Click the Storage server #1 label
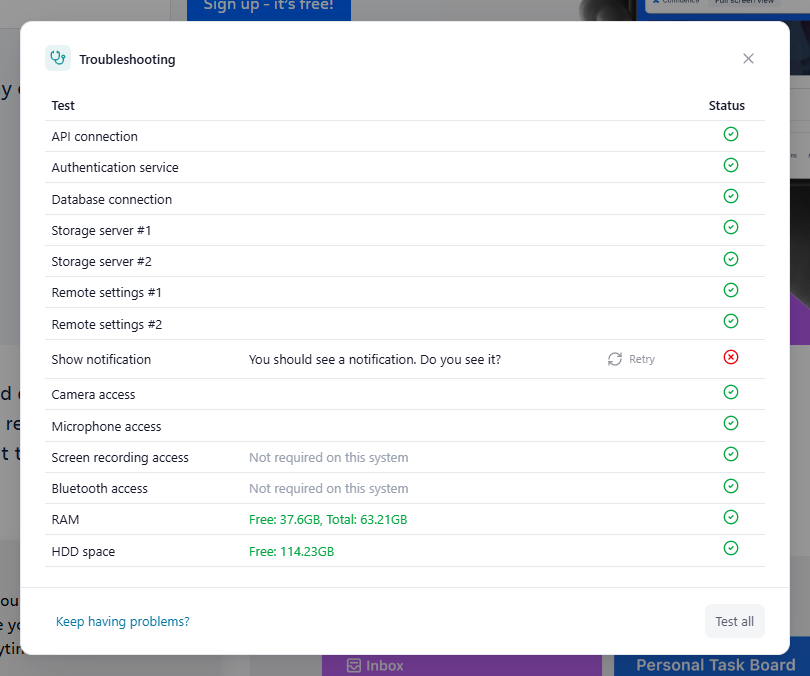810x676 pixels. click(x=101, y=230)
